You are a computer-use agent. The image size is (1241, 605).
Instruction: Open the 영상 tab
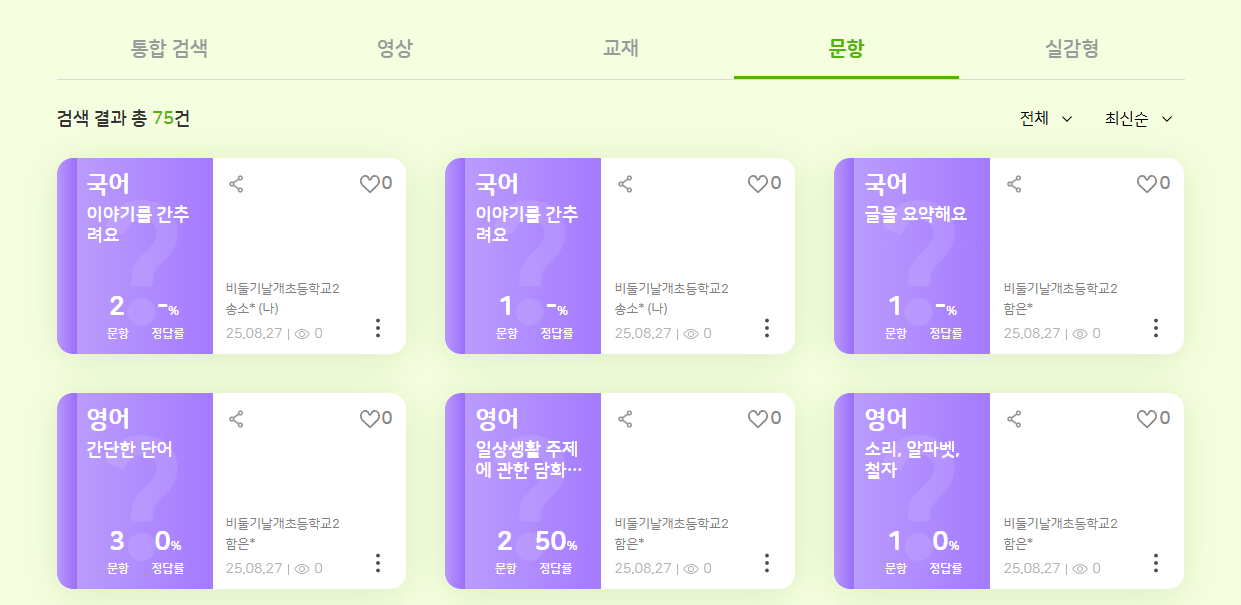(x=395, y=48)
